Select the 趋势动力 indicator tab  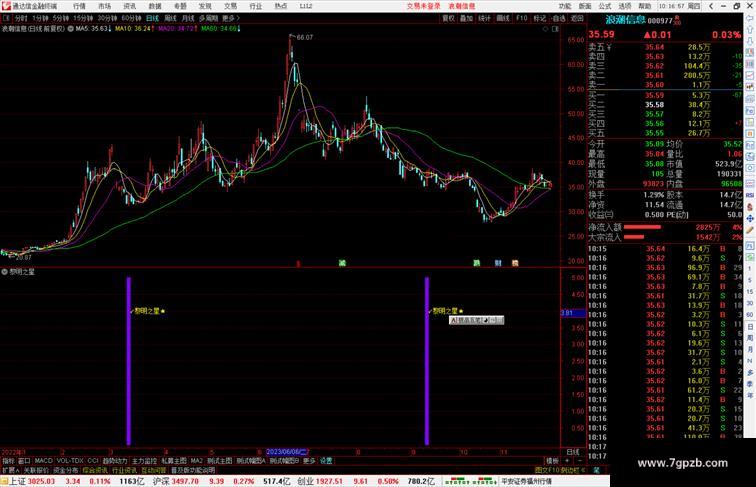115,461
